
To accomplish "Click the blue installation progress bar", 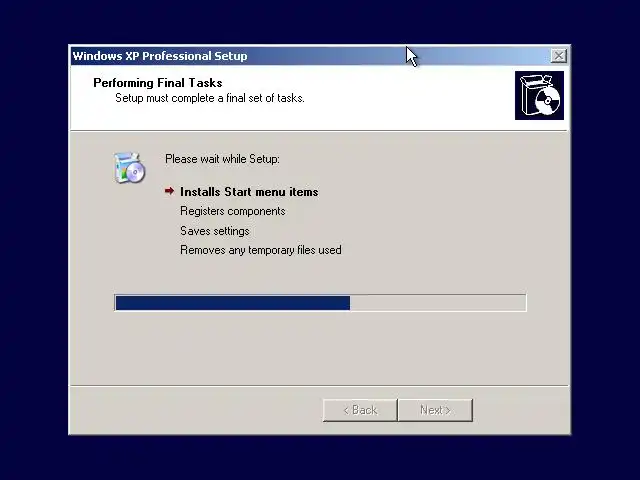I will [320, 303].
